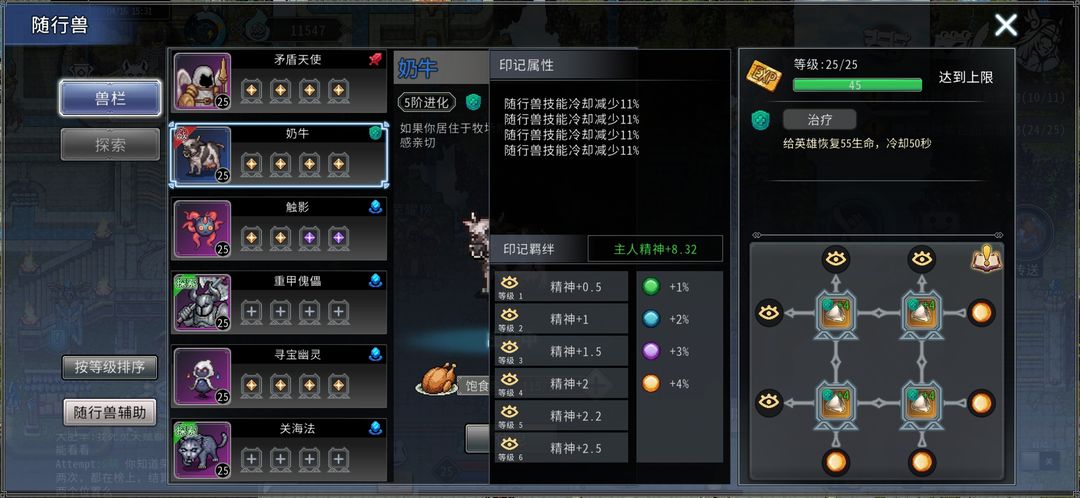Click the orange orb right of upper rune
Image resolution: width=1080 pixels, height=498 pixels.
coord(981,313)
